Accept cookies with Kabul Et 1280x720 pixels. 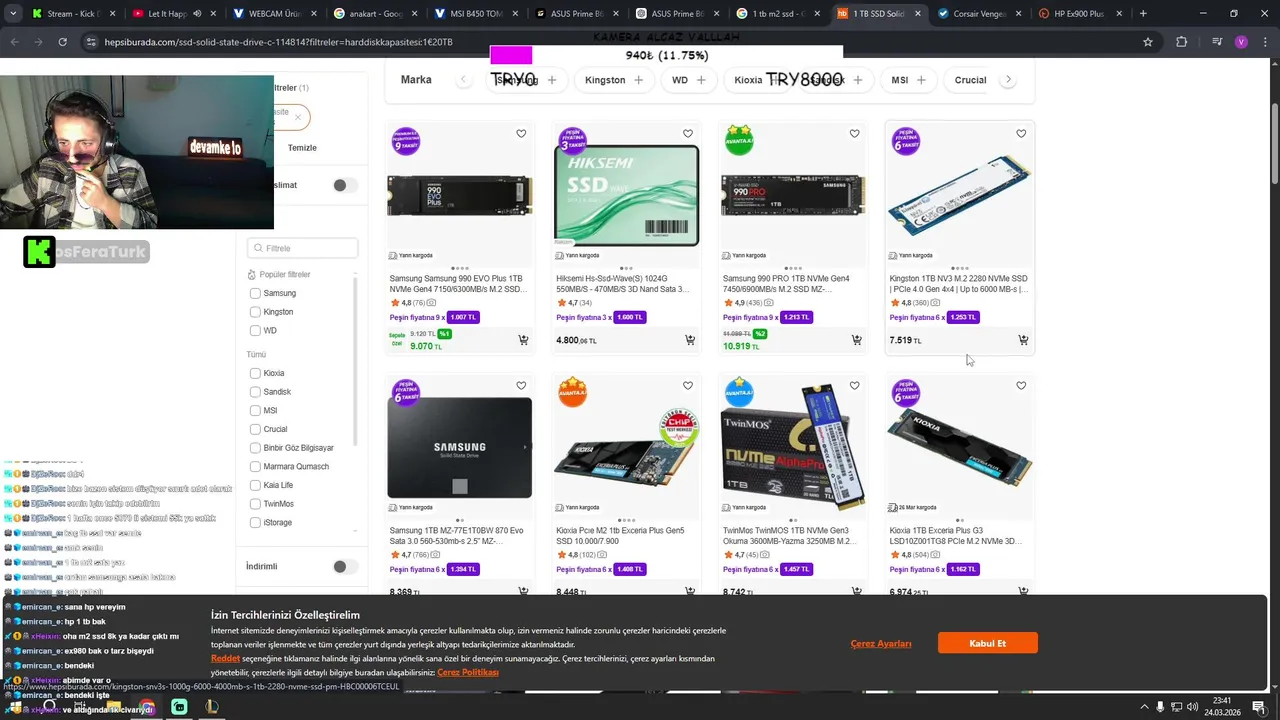987,643
